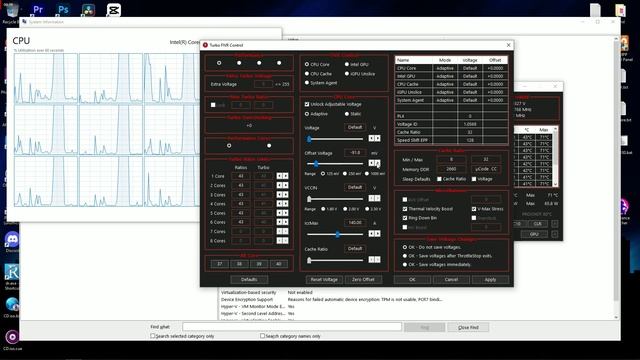Image resolution: width=640 pixels, height=360 pixels.
Task: Toggle Ring Down Bin checkbox
Action: (x=405, y=218)
